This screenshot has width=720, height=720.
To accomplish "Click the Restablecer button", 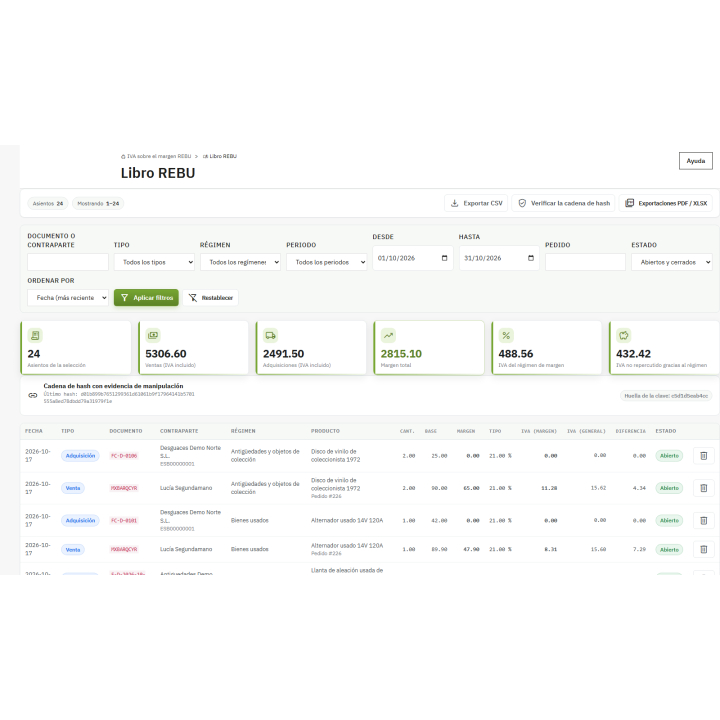I will pyautogui.click(x=210, y=298).
